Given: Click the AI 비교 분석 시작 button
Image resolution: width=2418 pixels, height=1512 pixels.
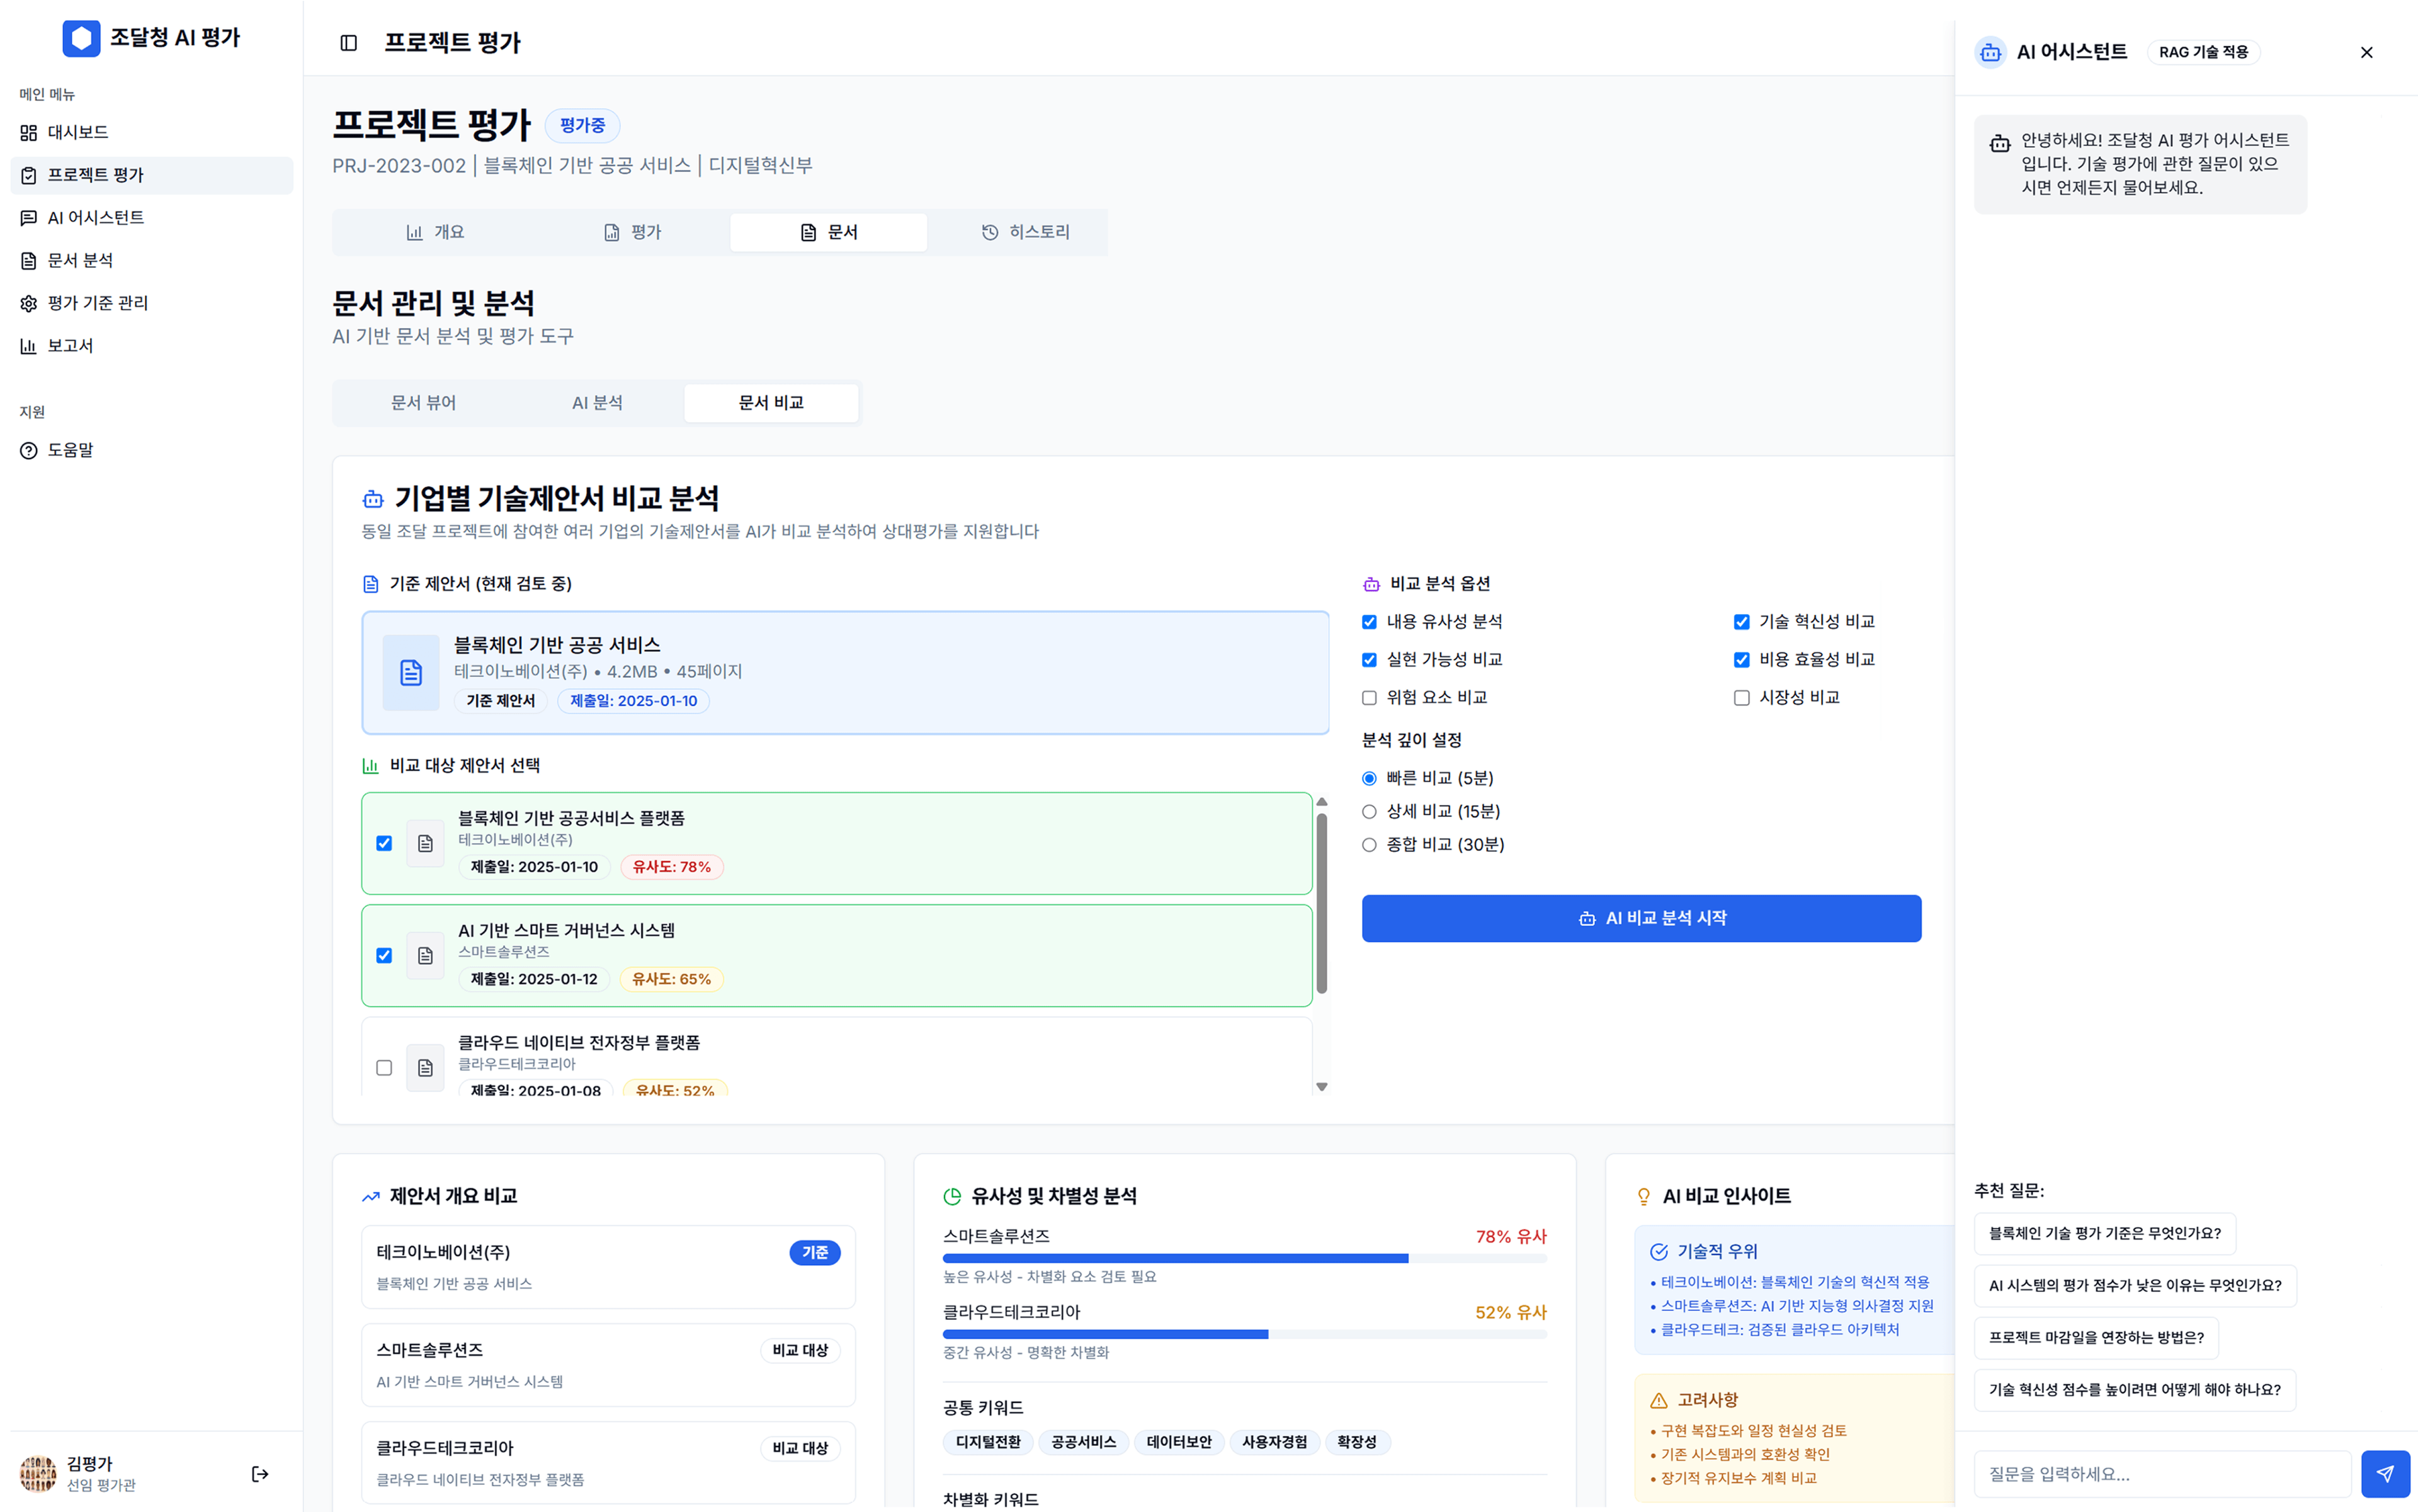Looking at the screenshot, I should tap(1641, 918).
